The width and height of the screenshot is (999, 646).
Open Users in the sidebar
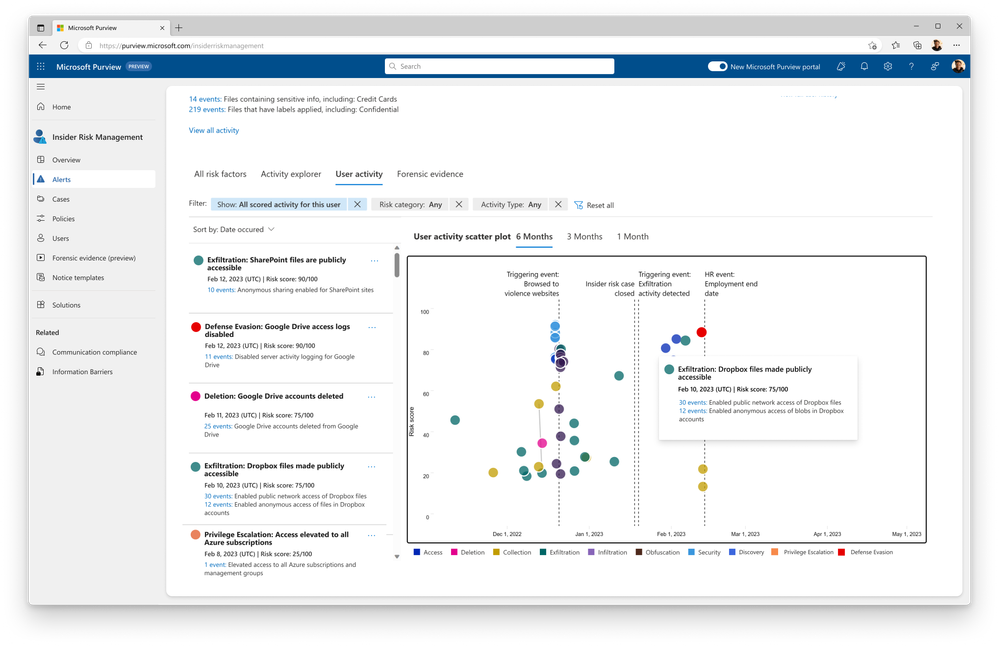[x=61, y=238]
